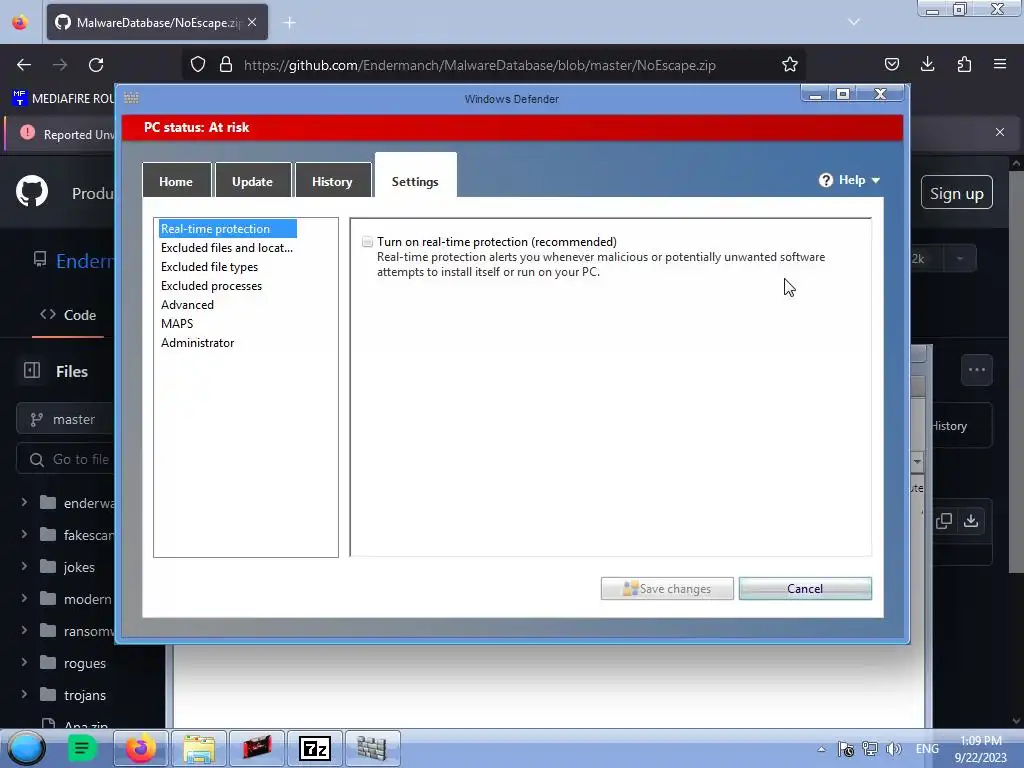Viewport: 1024px width, 768px height.
Task: Click the volume speaker tray icon
Action: (x=894, y=749)
